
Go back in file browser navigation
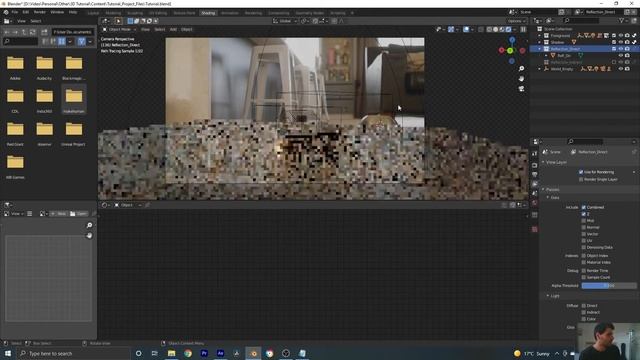(7, 32)
